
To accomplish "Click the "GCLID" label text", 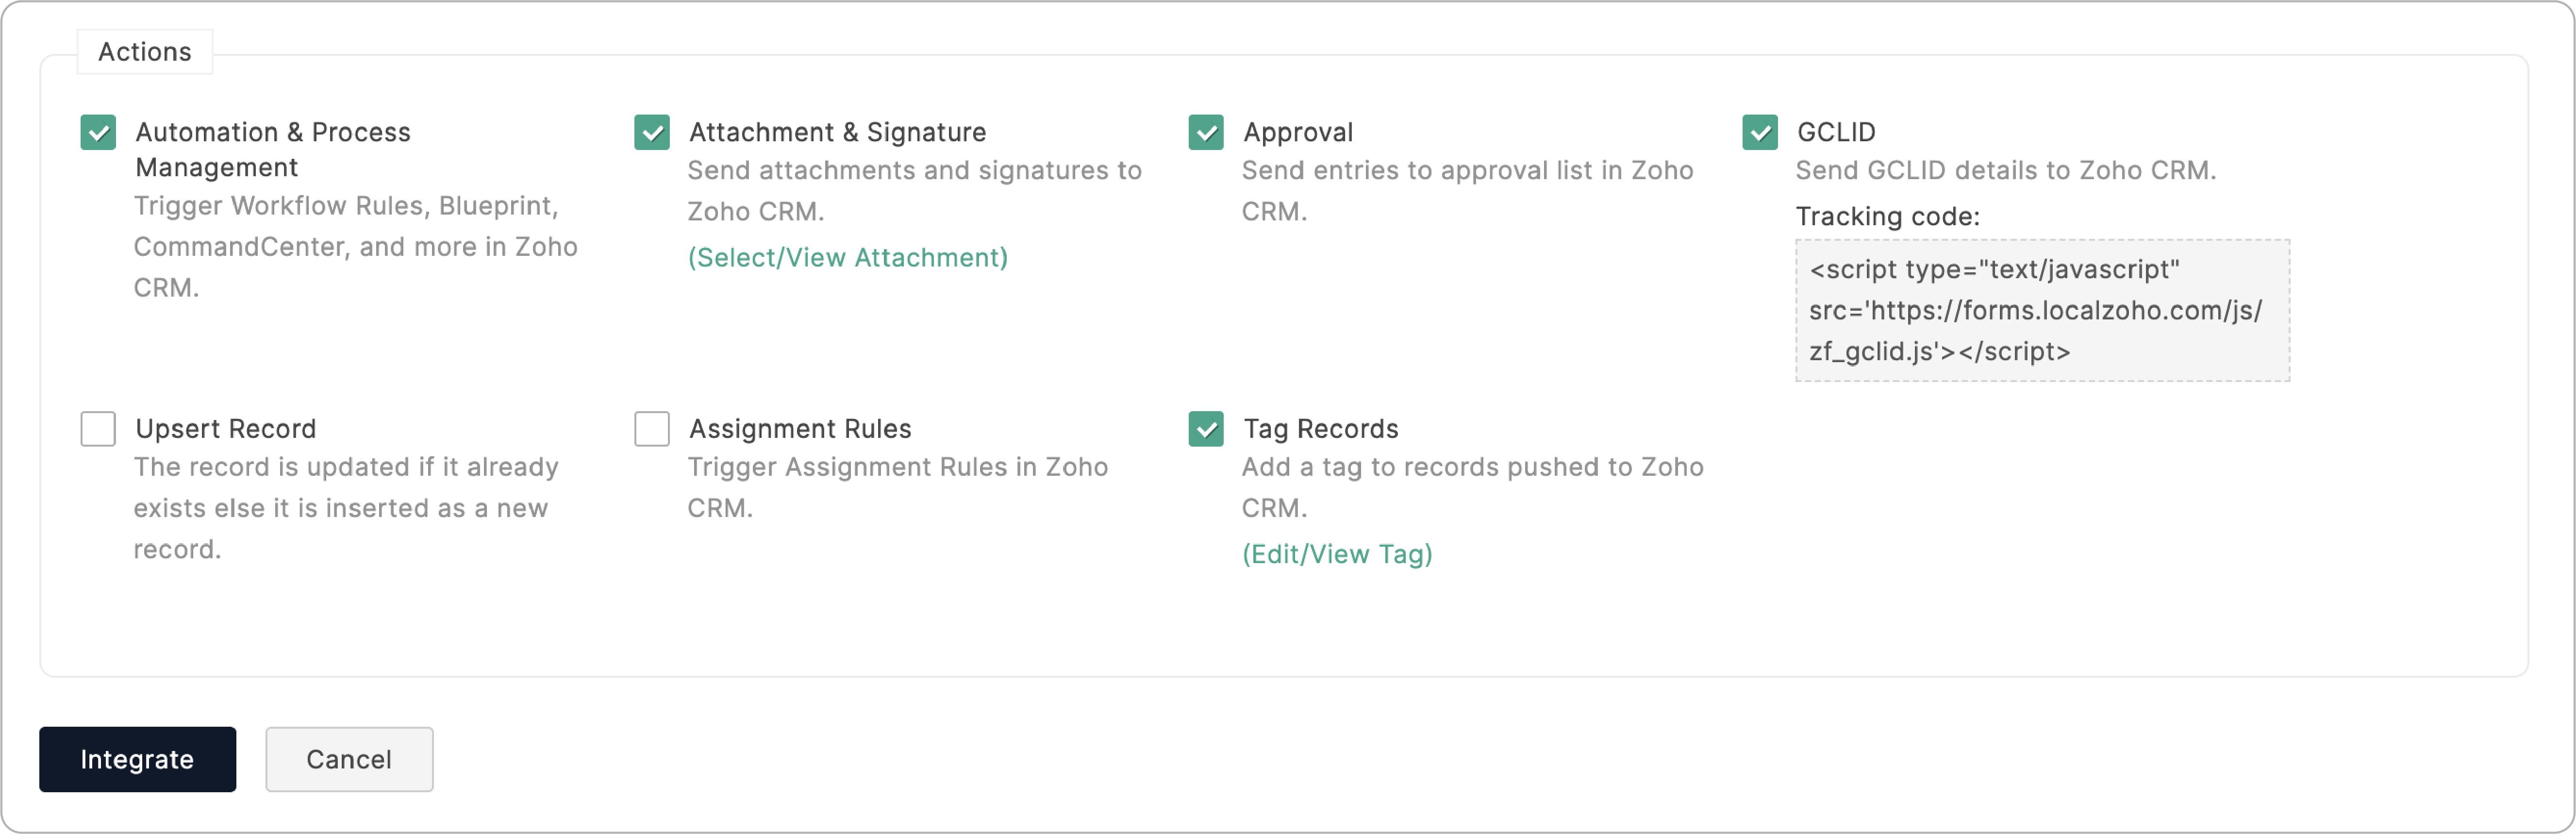I will pyautogui.click(x=1836, y=132).
